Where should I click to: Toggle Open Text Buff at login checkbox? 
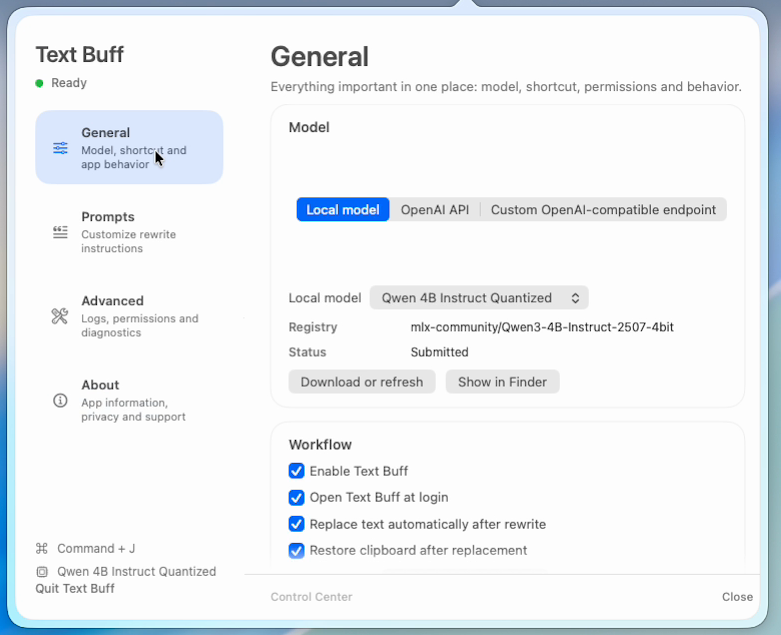click(x=296, y=498)
